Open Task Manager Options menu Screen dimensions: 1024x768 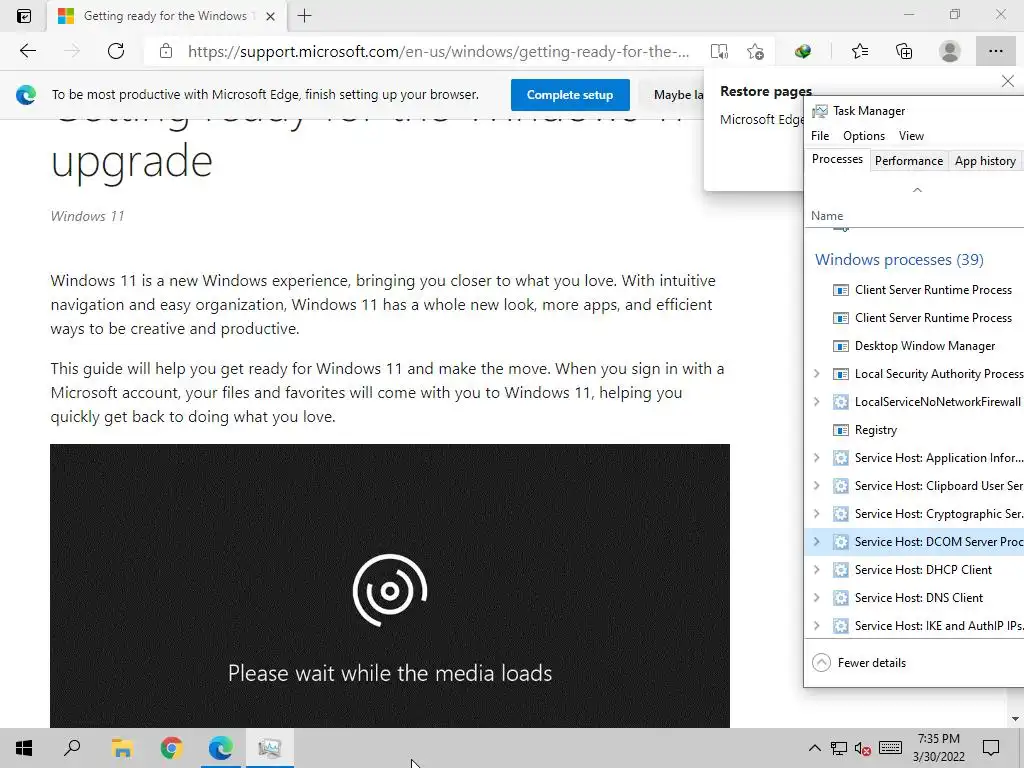click(863, 136)
